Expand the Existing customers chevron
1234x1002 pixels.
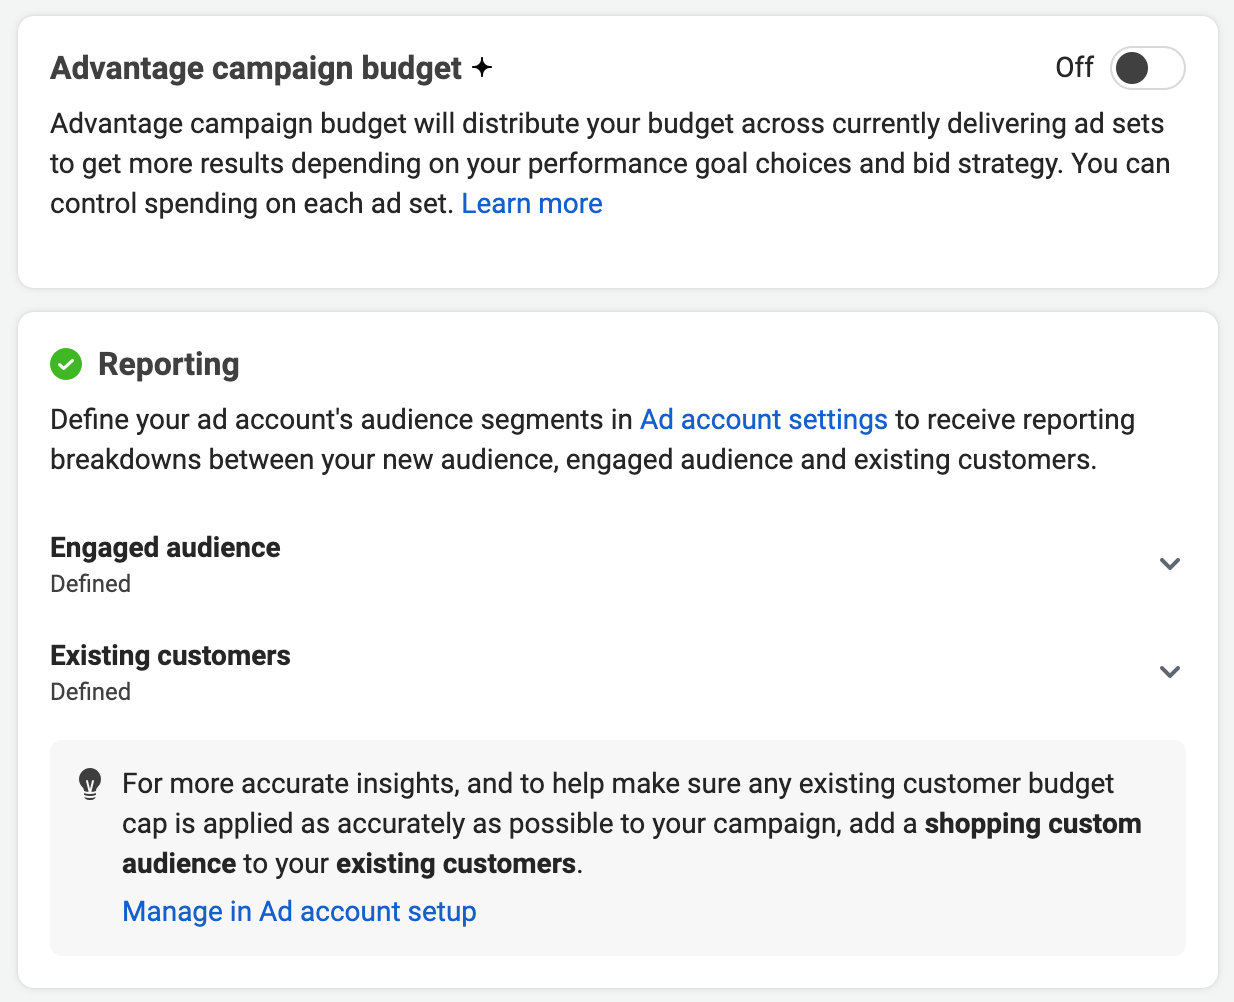[x=1170, y=672]
